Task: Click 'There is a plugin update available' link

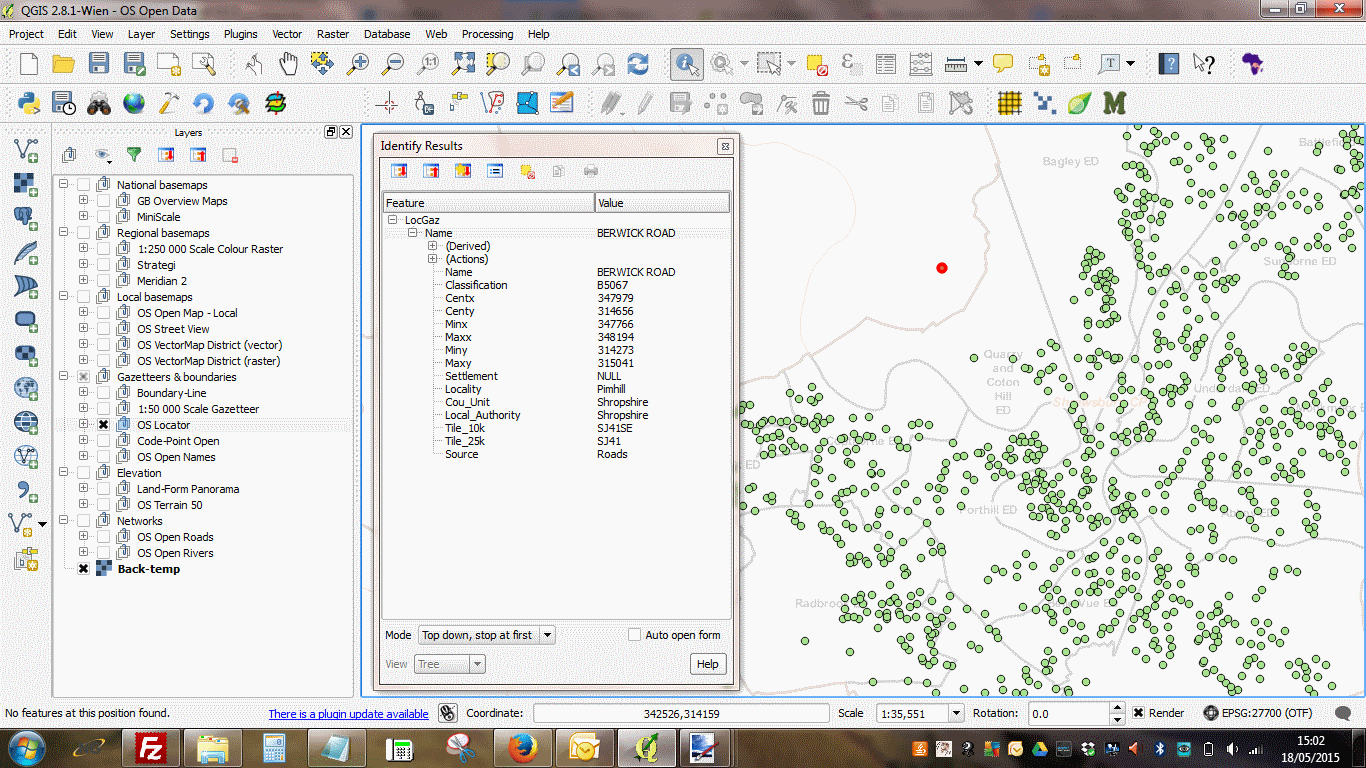Action: coord(348,714)
